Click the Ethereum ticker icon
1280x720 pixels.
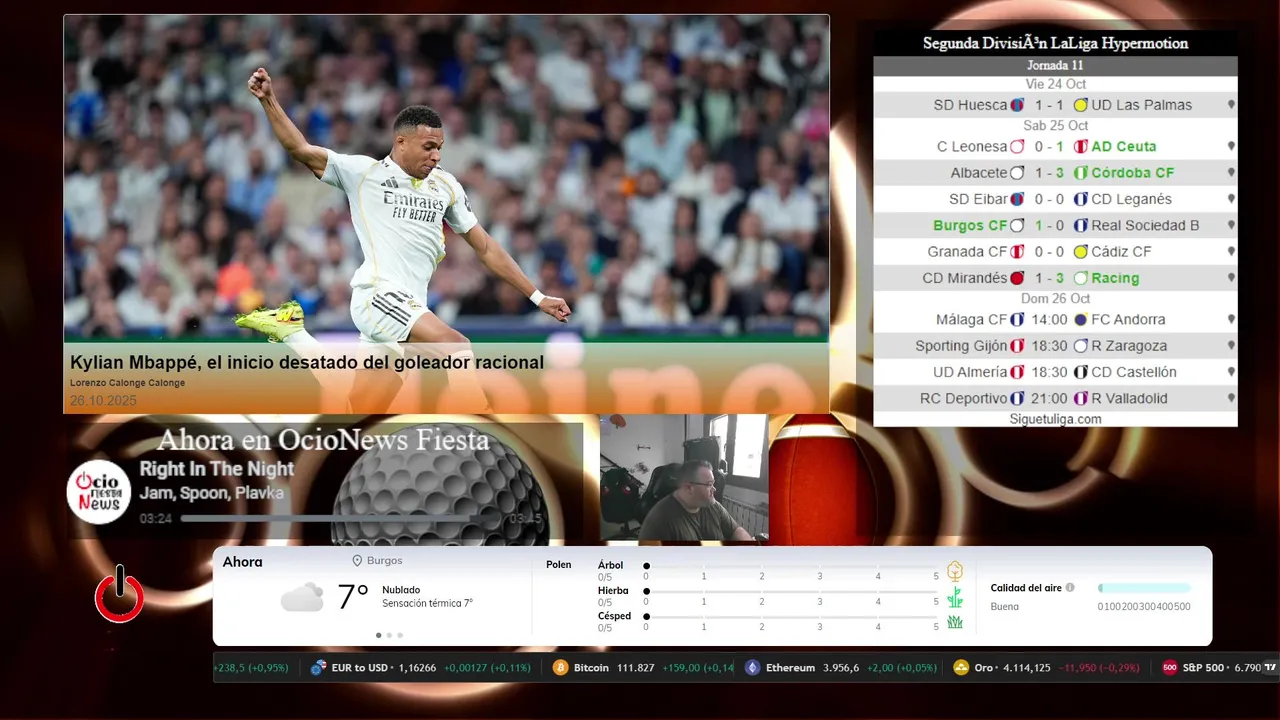752,668
